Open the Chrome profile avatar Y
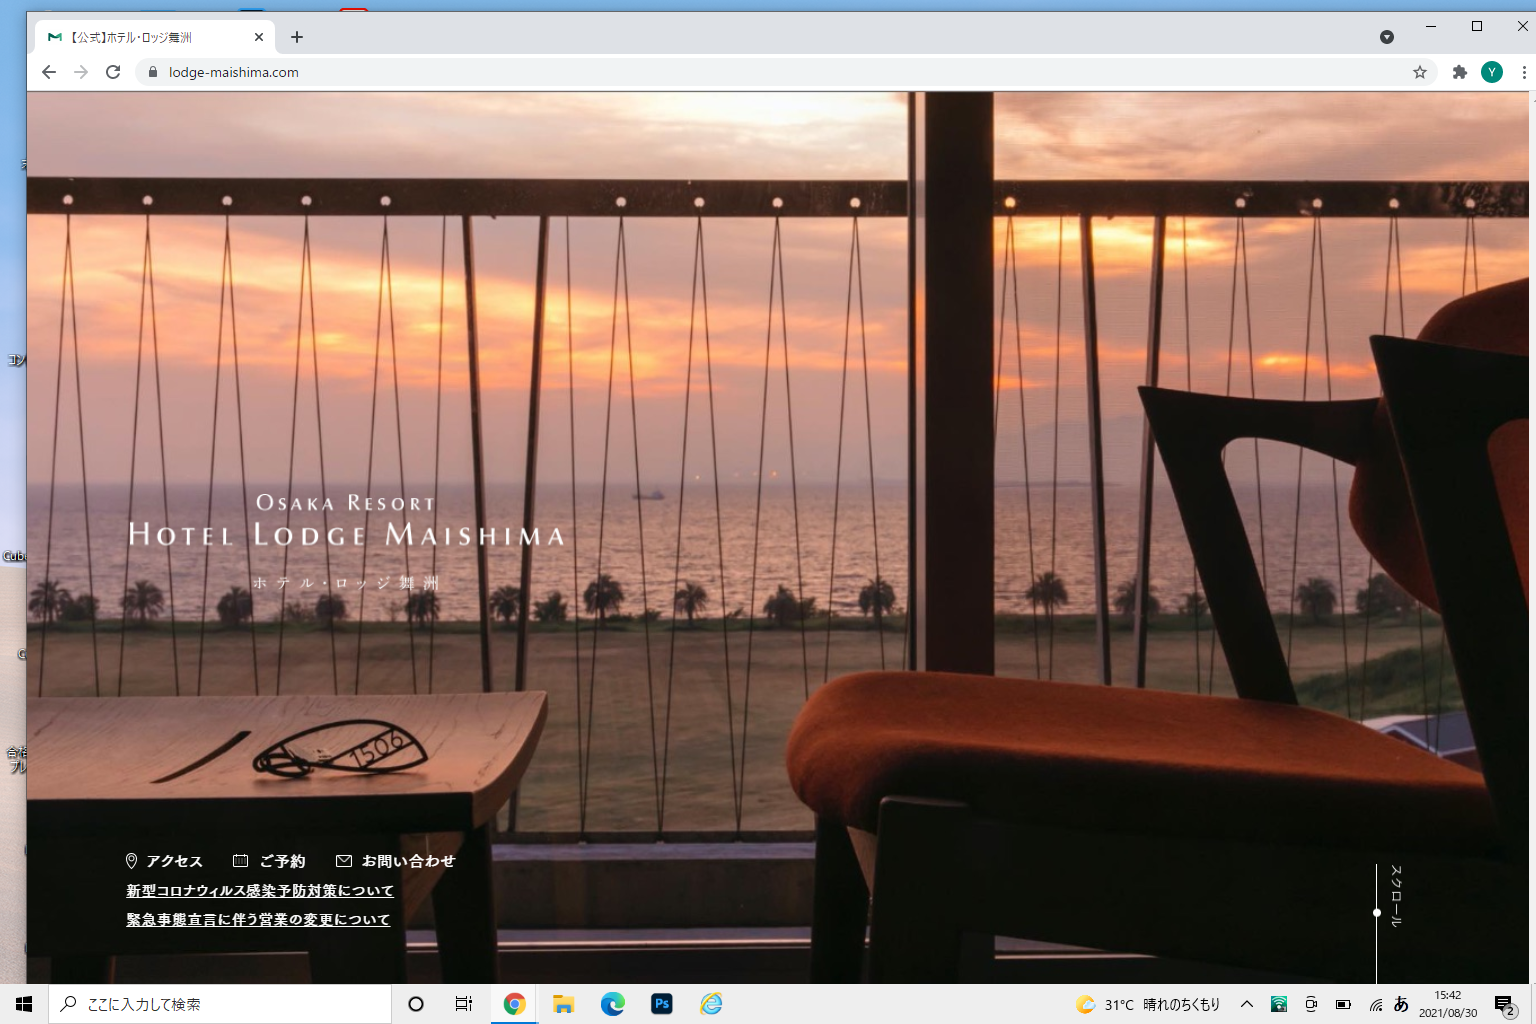 pyautogui.click(x=1491, y=72)
